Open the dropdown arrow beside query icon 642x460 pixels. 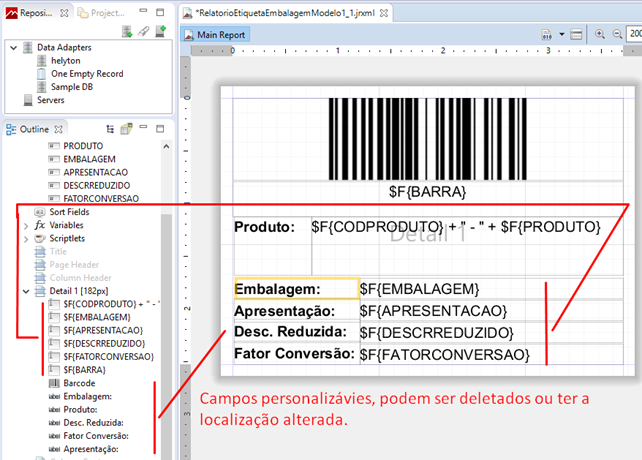pyautogui.click(x=562, y=34)
